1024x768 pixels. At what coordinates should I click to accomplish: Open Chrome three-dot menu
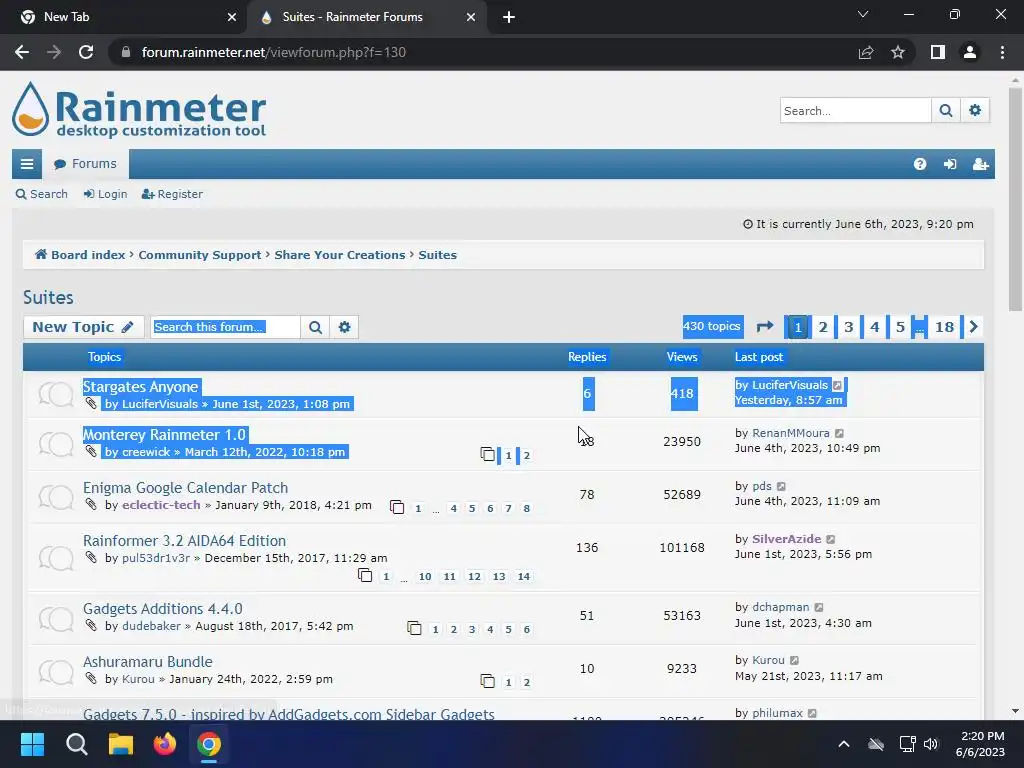(1002, 52)
